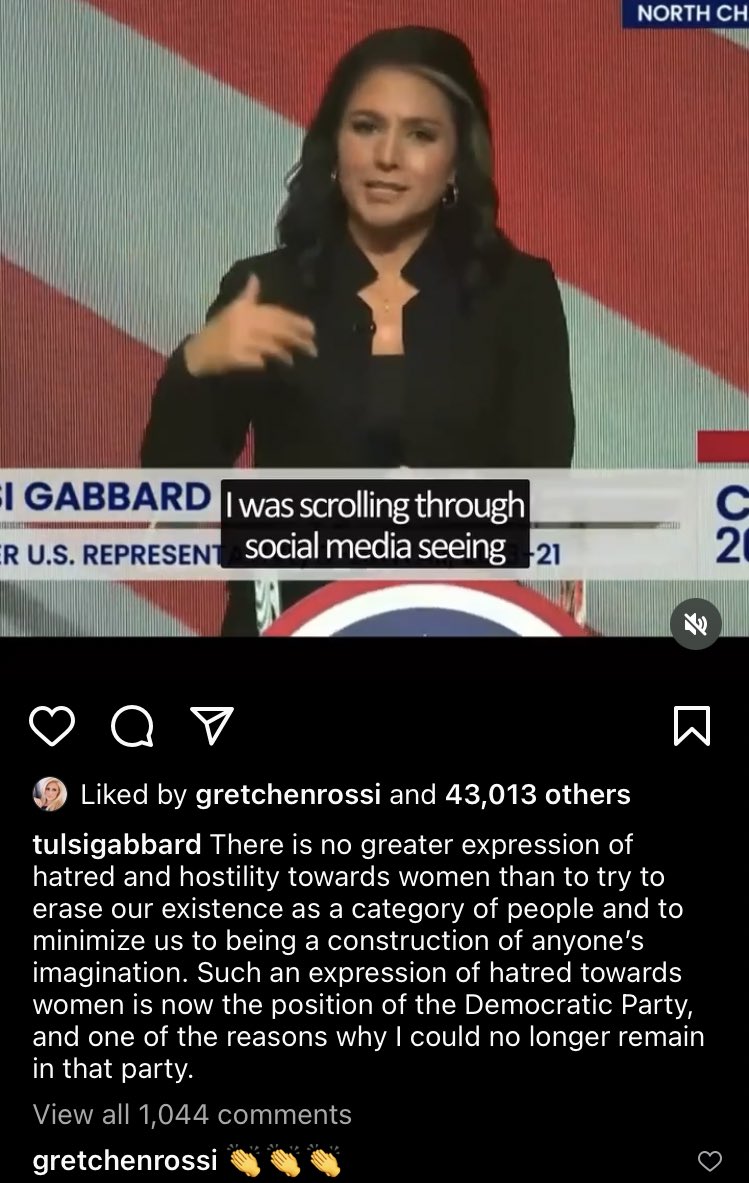Save post with the bookmark icon
This screenshot has height=1183, width=749.
pyautogui.click(x=692, y=726)
